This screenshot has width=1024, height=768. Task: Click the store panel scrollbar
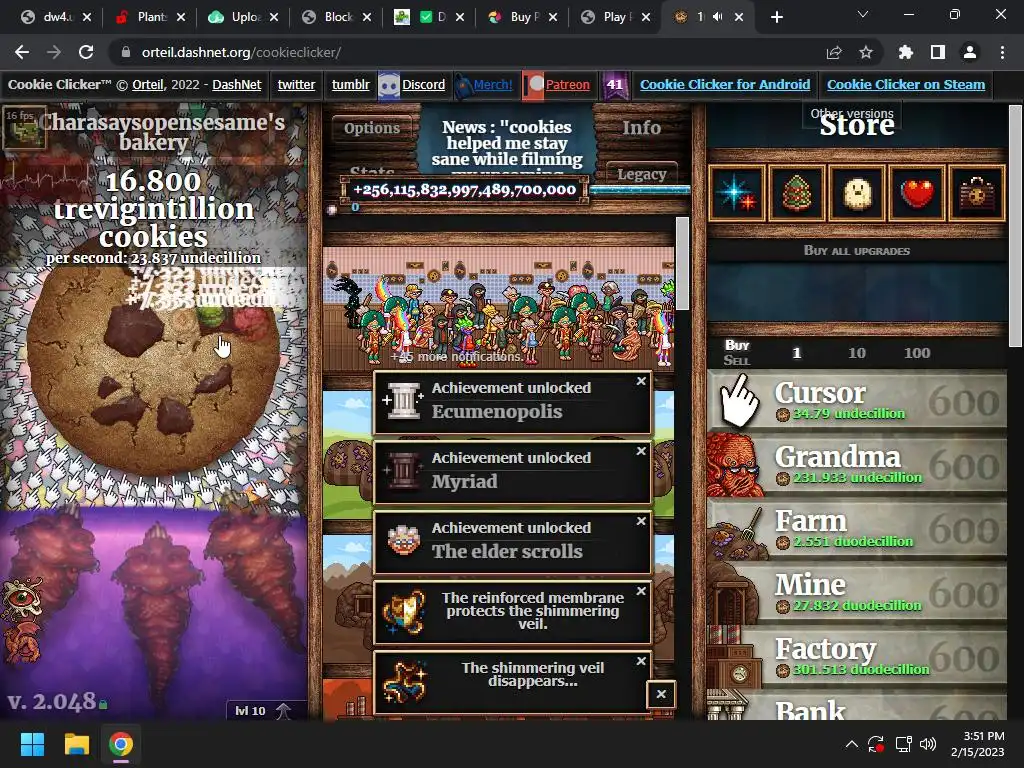[x=1015, y=226]
